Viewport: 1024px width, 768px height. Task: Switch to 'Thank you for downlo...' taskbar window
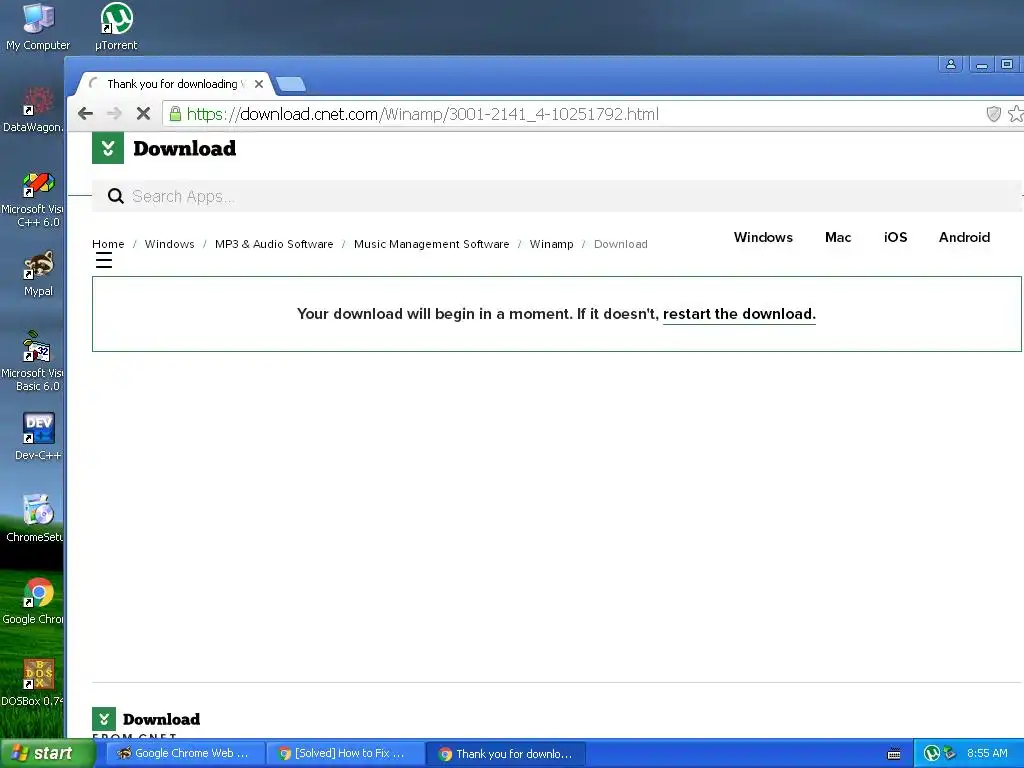[x=505, y=754]
